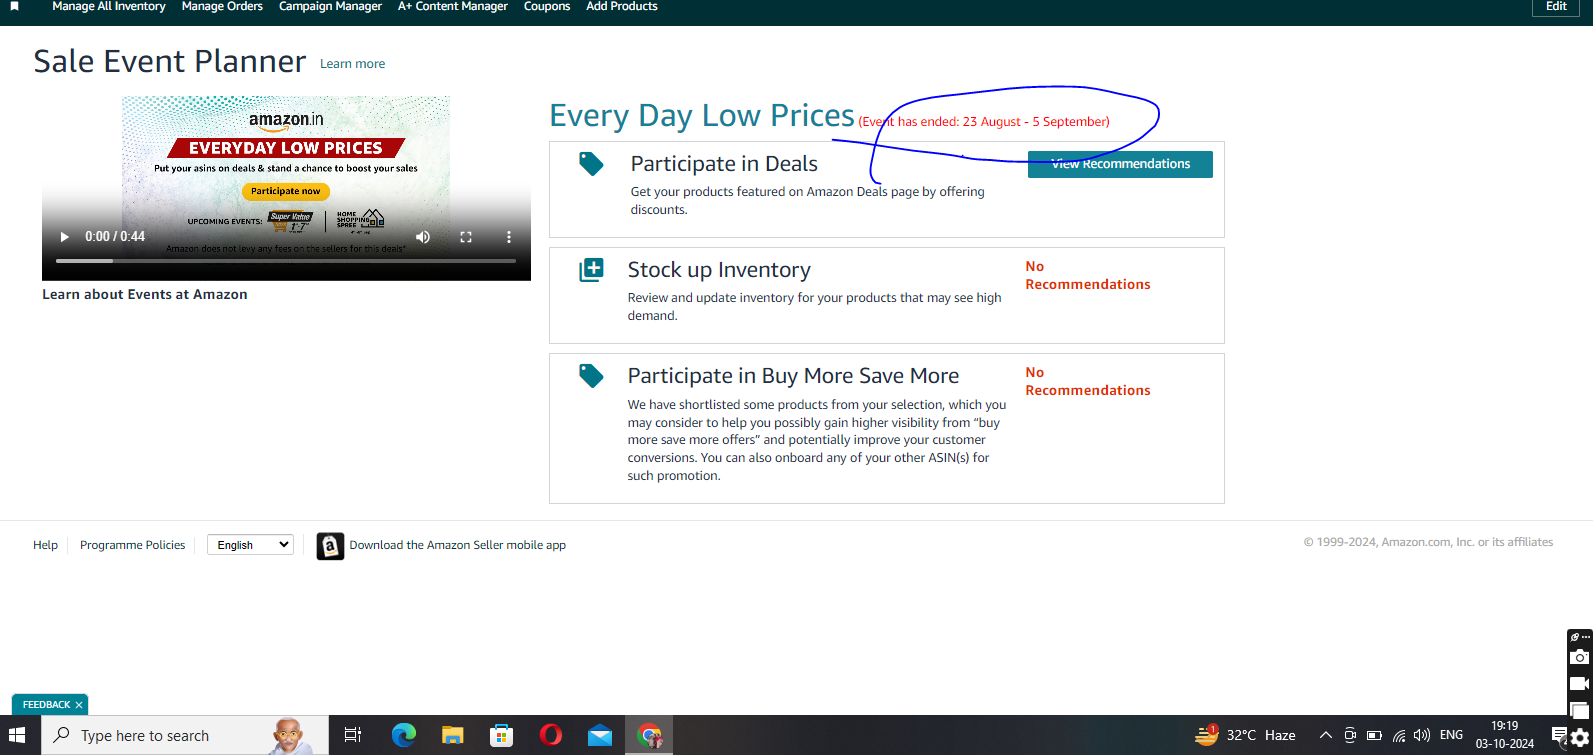Viewport: 1593px width, 755px height.
Task: Enter fullscreen mode on the video
Action: pyautogui.click(x=465, y=237)
